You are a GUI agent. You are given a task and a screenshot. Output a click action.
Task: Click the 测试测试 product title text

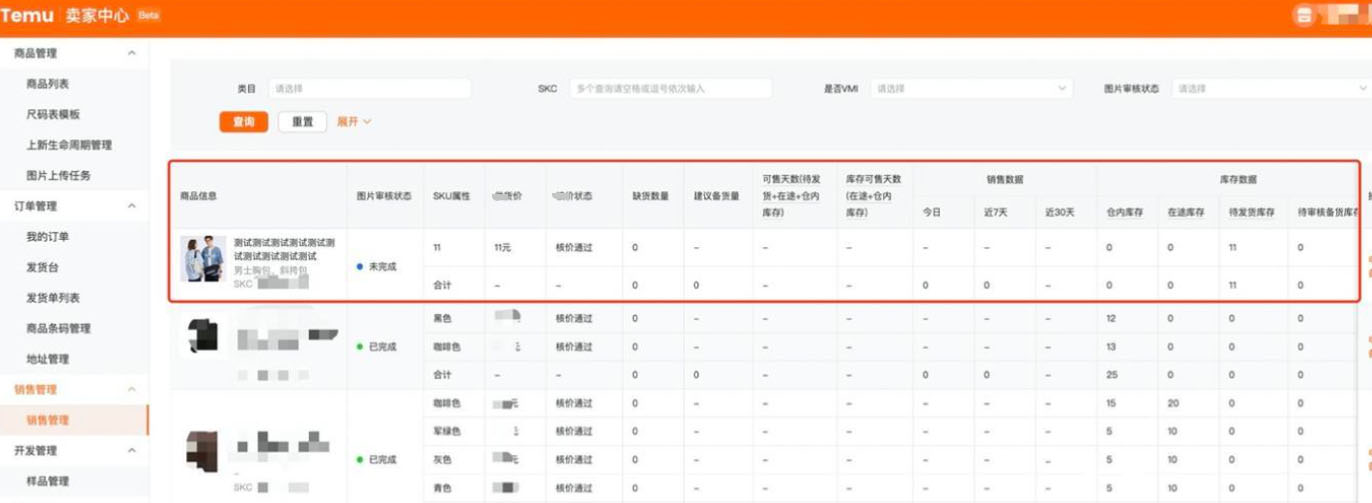point(285,249)
